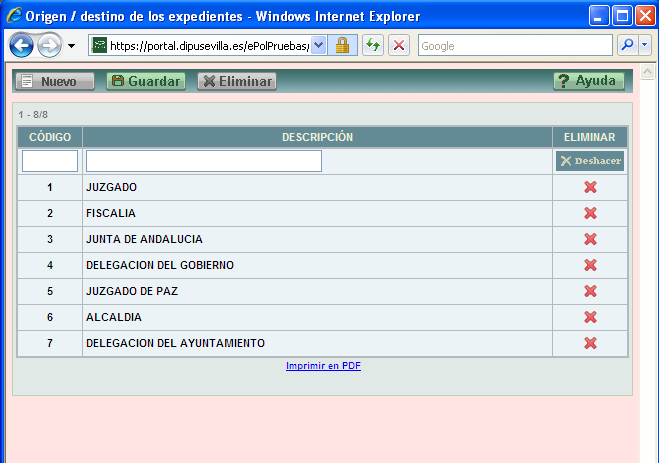Click the empty descripción input field
Screen dimensions: 659x463
point(204,161)
